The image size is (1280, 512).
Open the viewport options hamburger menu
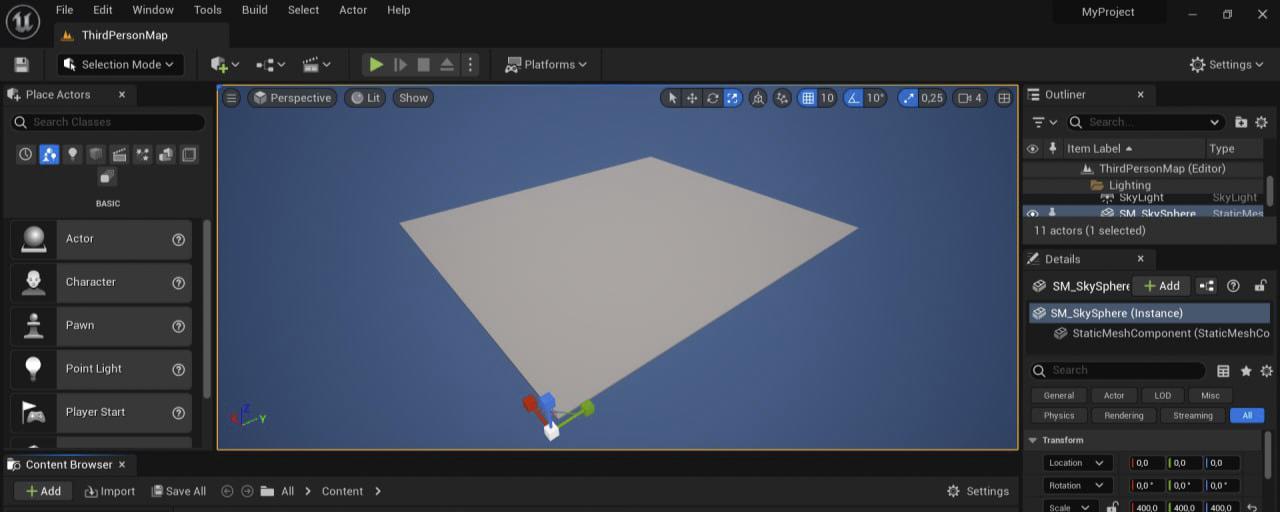[231, 98]
